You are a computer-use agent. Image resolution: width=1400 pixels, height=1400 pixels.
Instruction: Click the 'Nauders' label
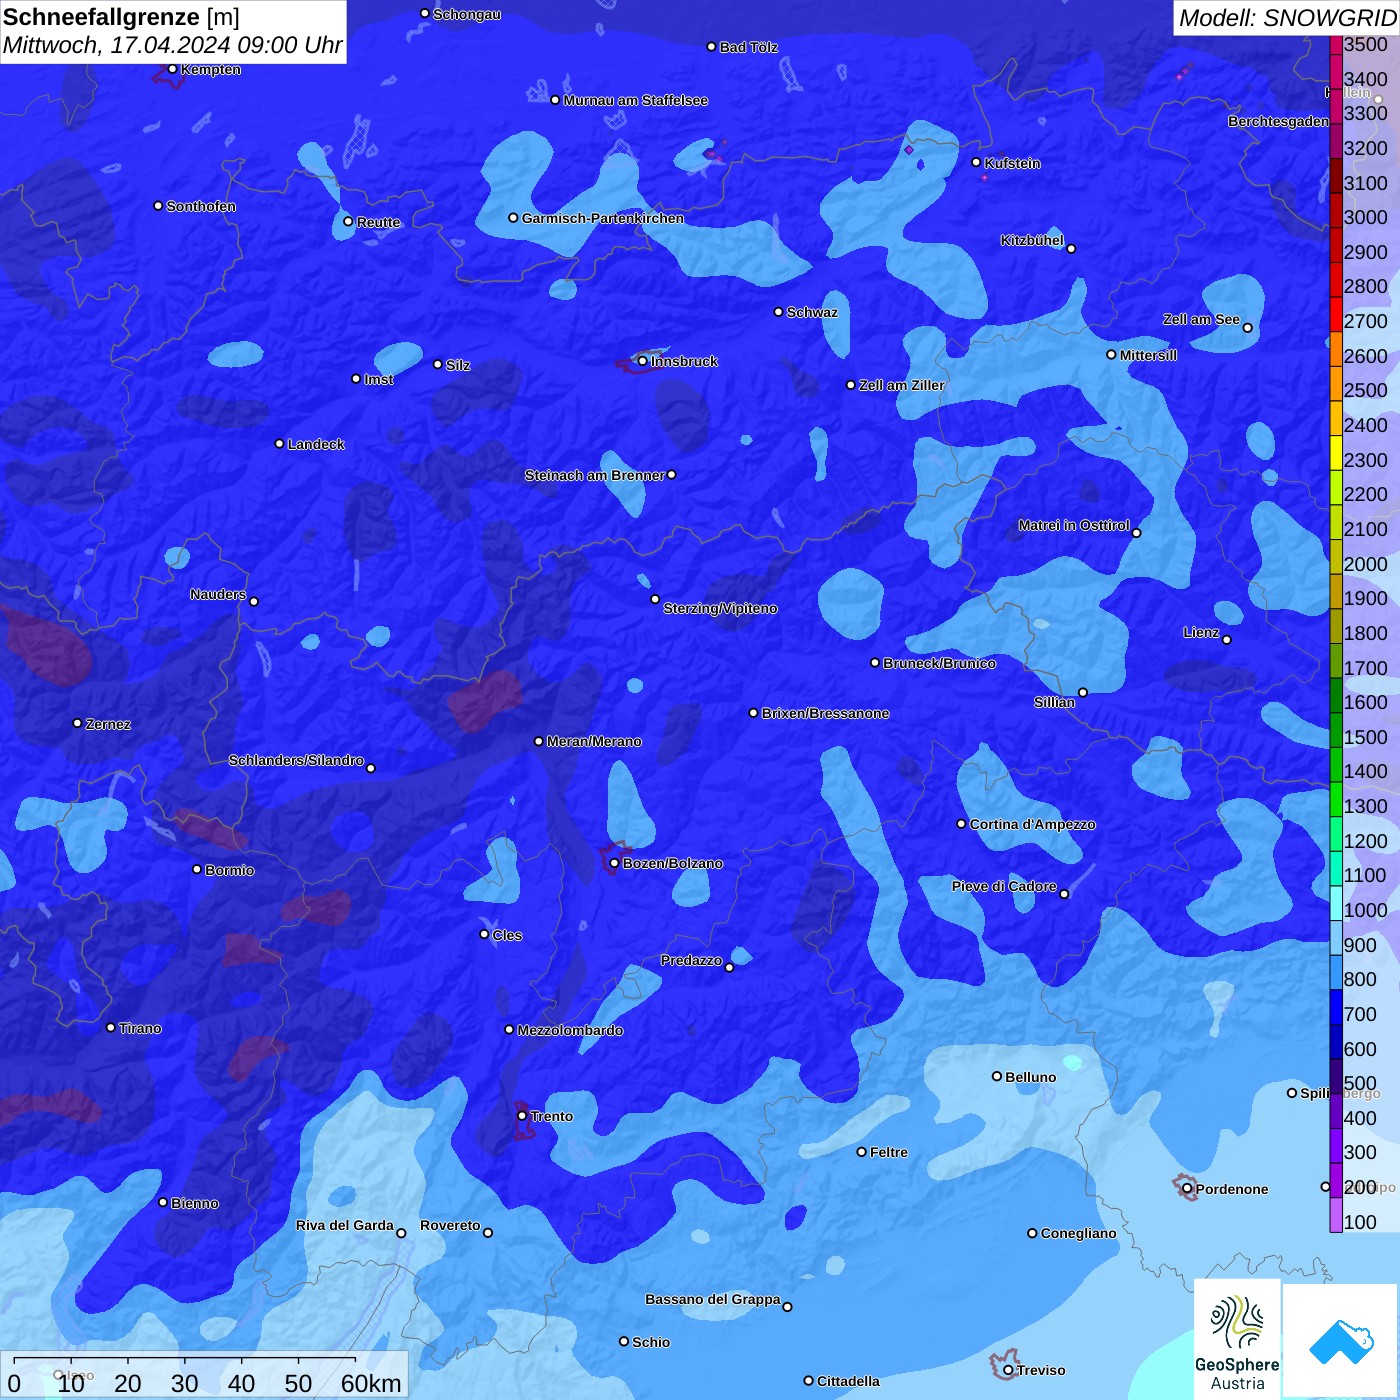coord(218,594)
